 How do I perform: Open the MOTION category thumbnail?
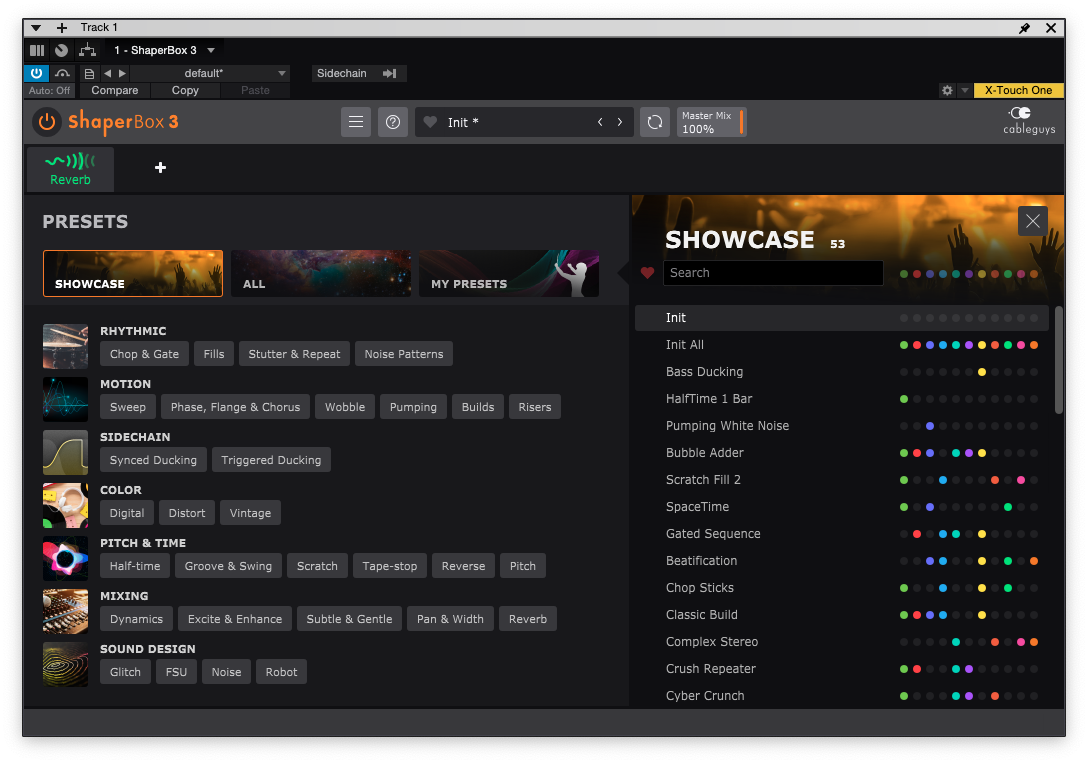click(x=65, y=400)
